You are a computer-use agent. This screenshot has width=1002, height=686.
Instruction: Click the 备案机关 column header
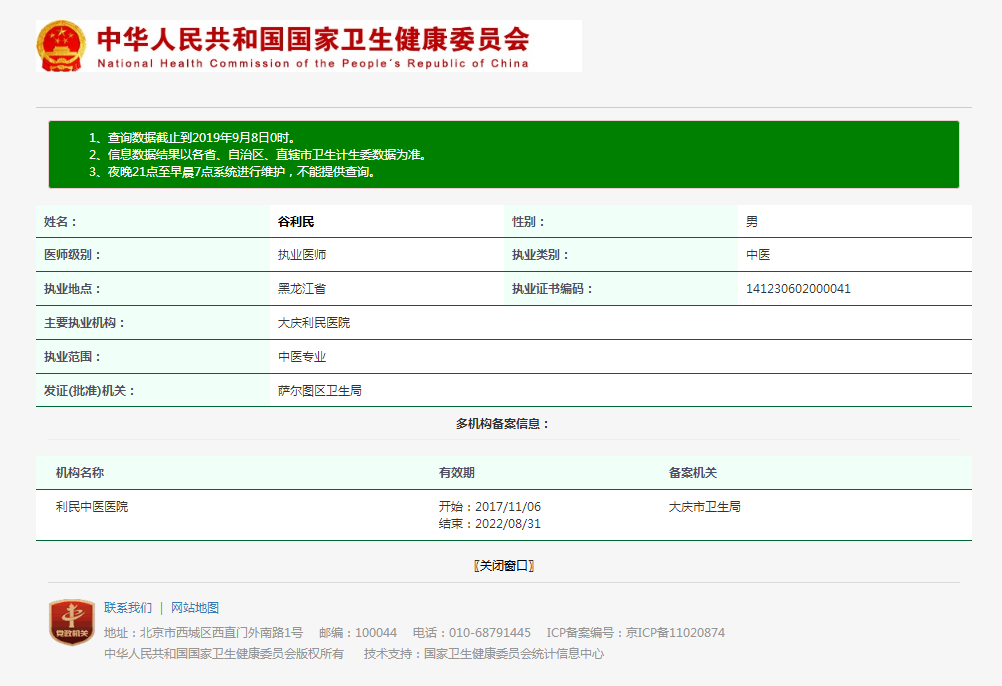click(x=693, y=473)
